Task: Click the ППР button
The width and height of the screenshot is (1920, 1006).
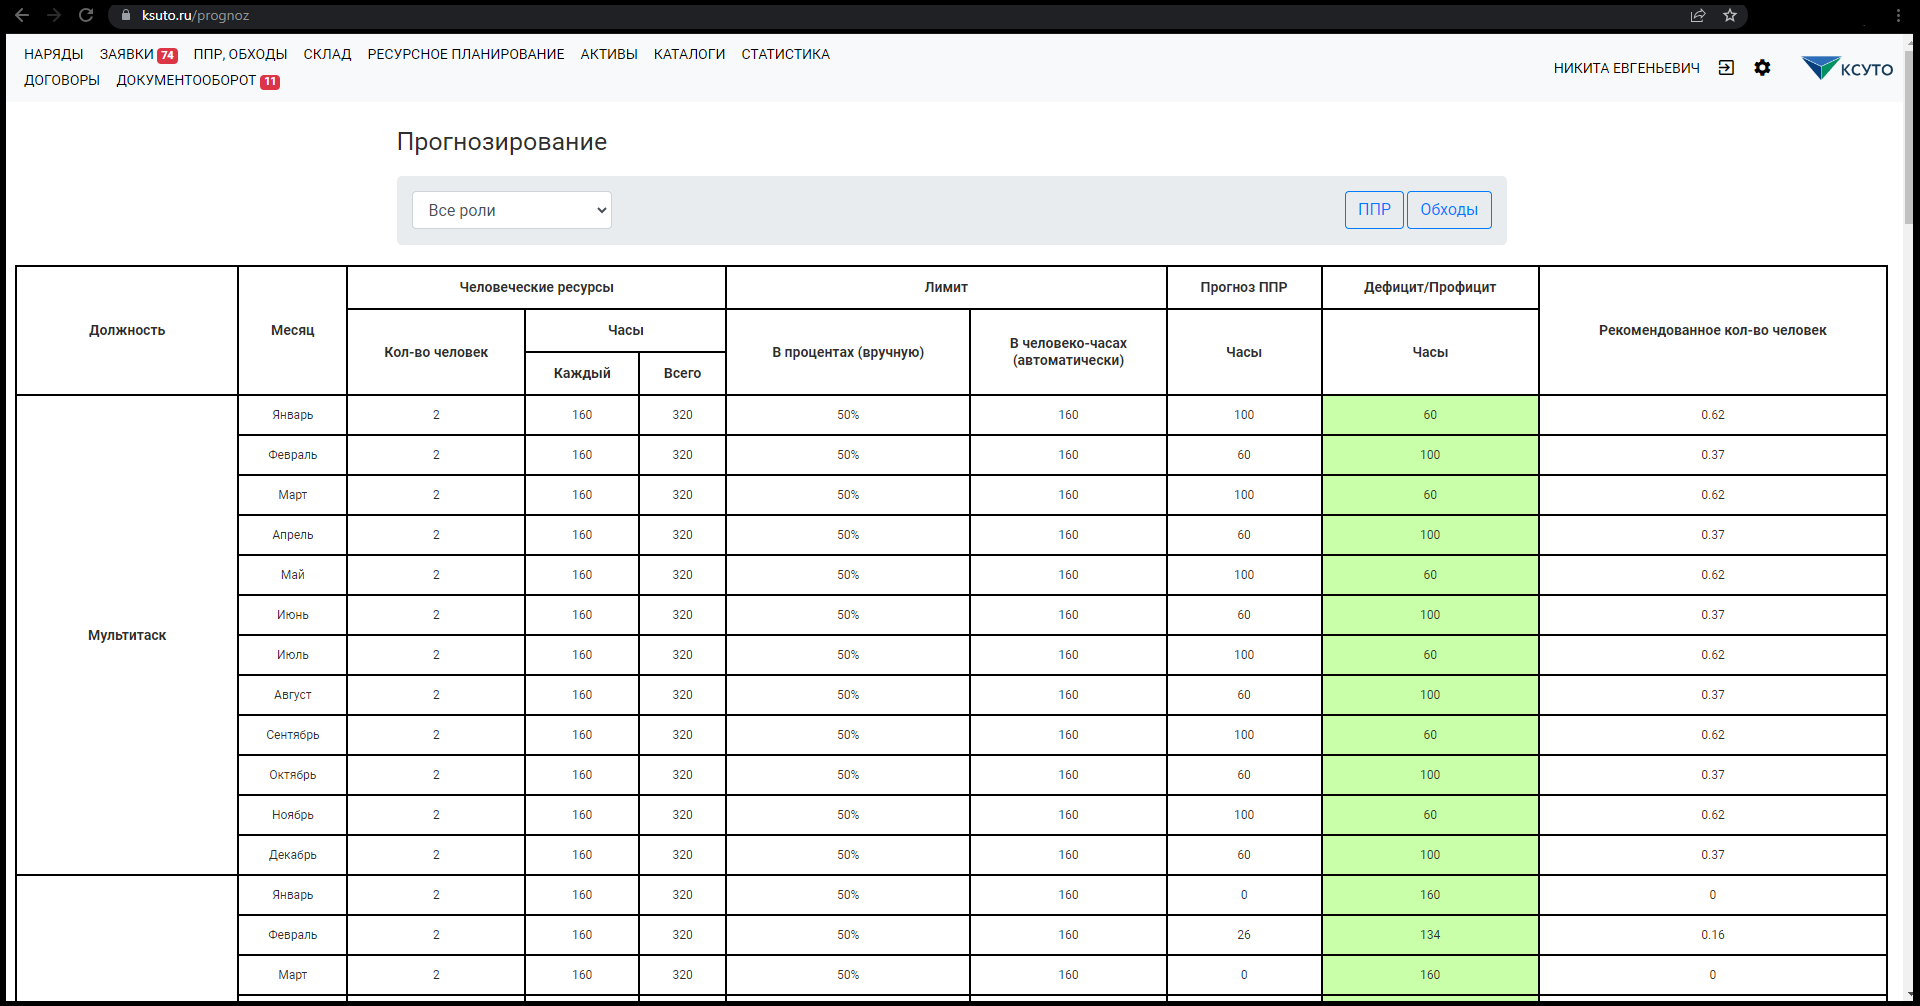Action: [1374, 210]
